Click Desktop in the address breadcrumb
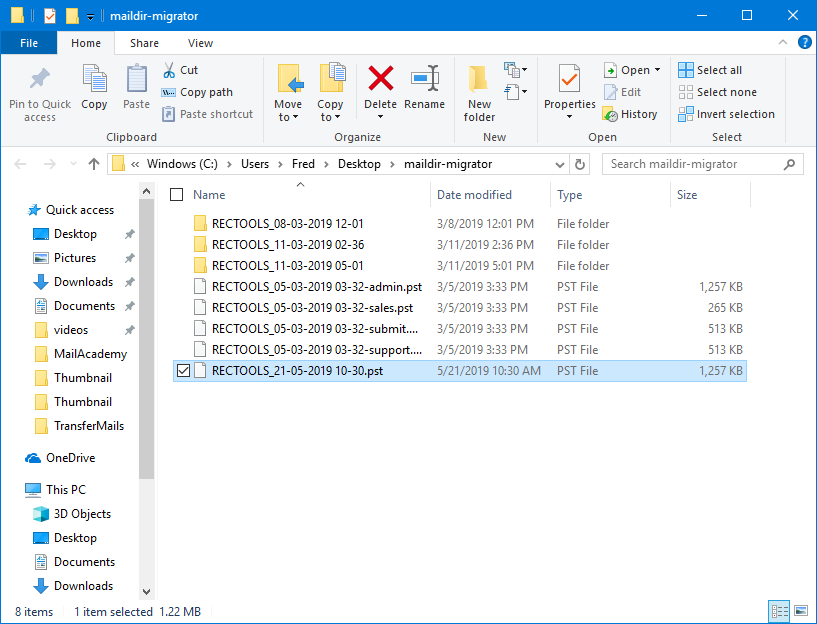The image size is (817, 624). click(x=359, y=164)
